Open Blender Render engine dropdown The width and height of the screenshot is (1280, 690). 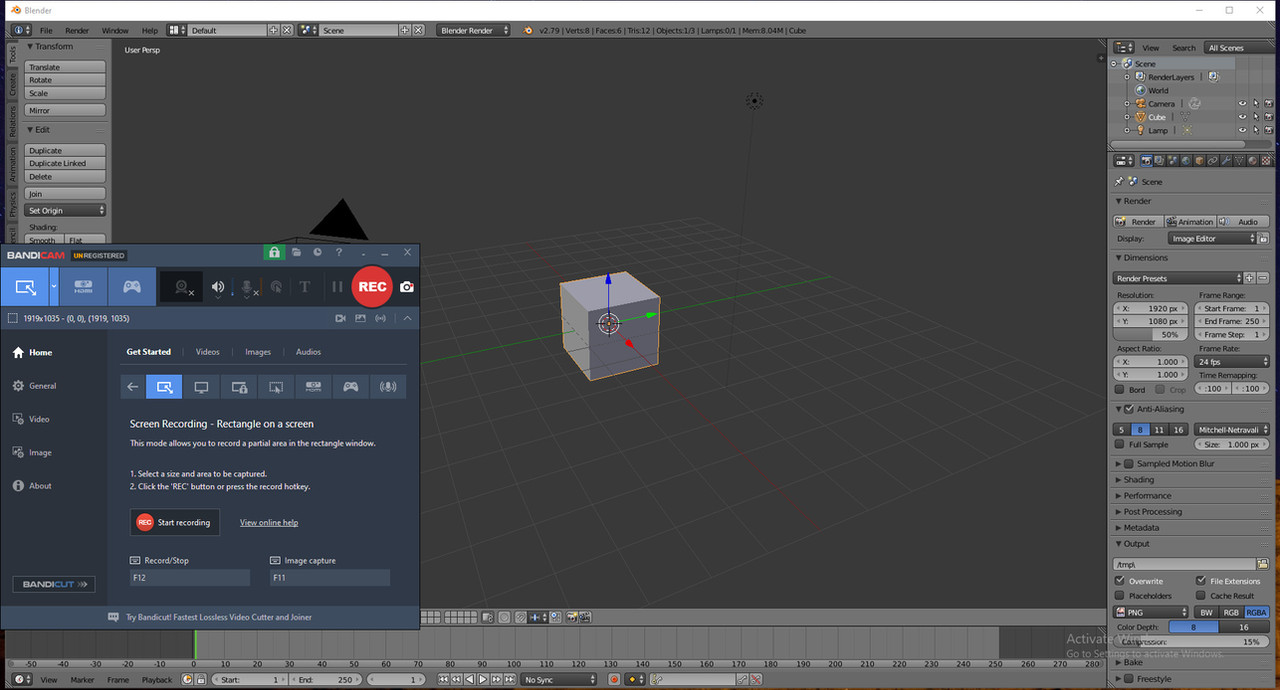click(474, 31)
